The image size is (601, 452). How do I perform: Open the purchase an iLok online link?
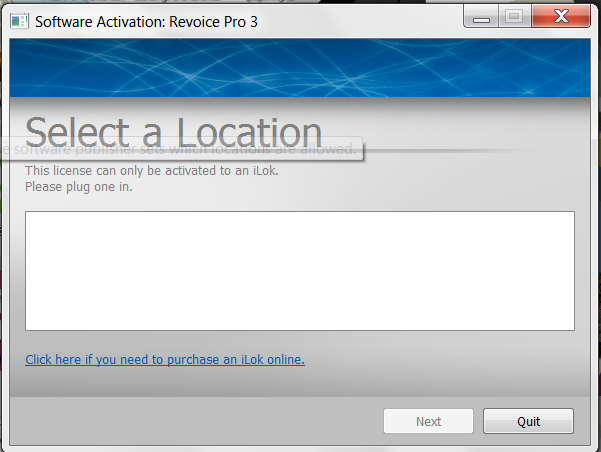pos(165,360)
